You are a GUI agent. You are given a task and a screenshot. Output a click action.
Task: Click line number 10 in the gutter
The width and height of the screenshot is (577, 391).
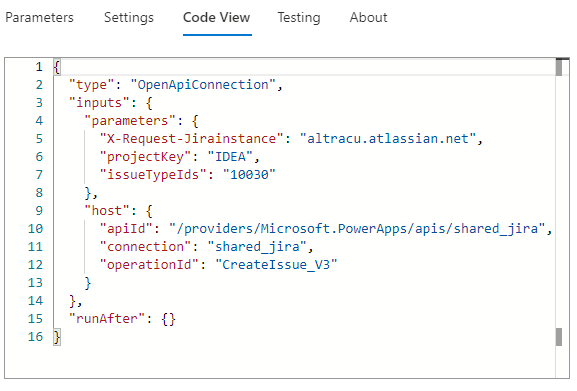pyautogui.click(x=35, y=229)
